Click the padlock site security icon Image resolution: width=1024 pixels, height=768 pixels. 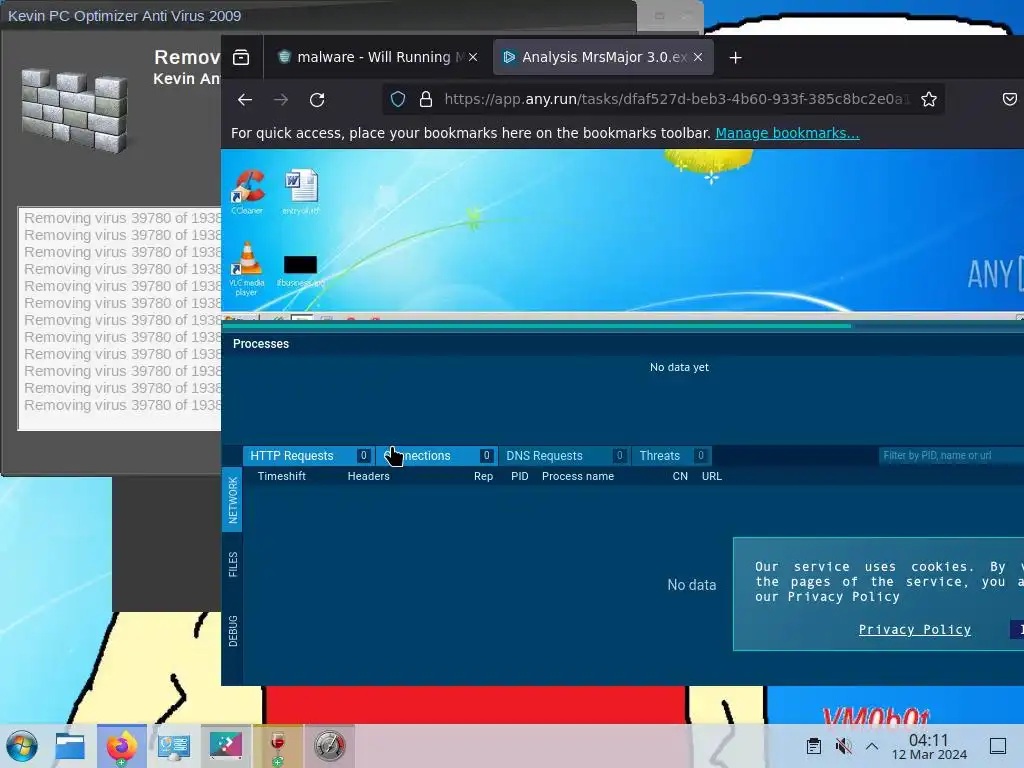coord(426,99)
